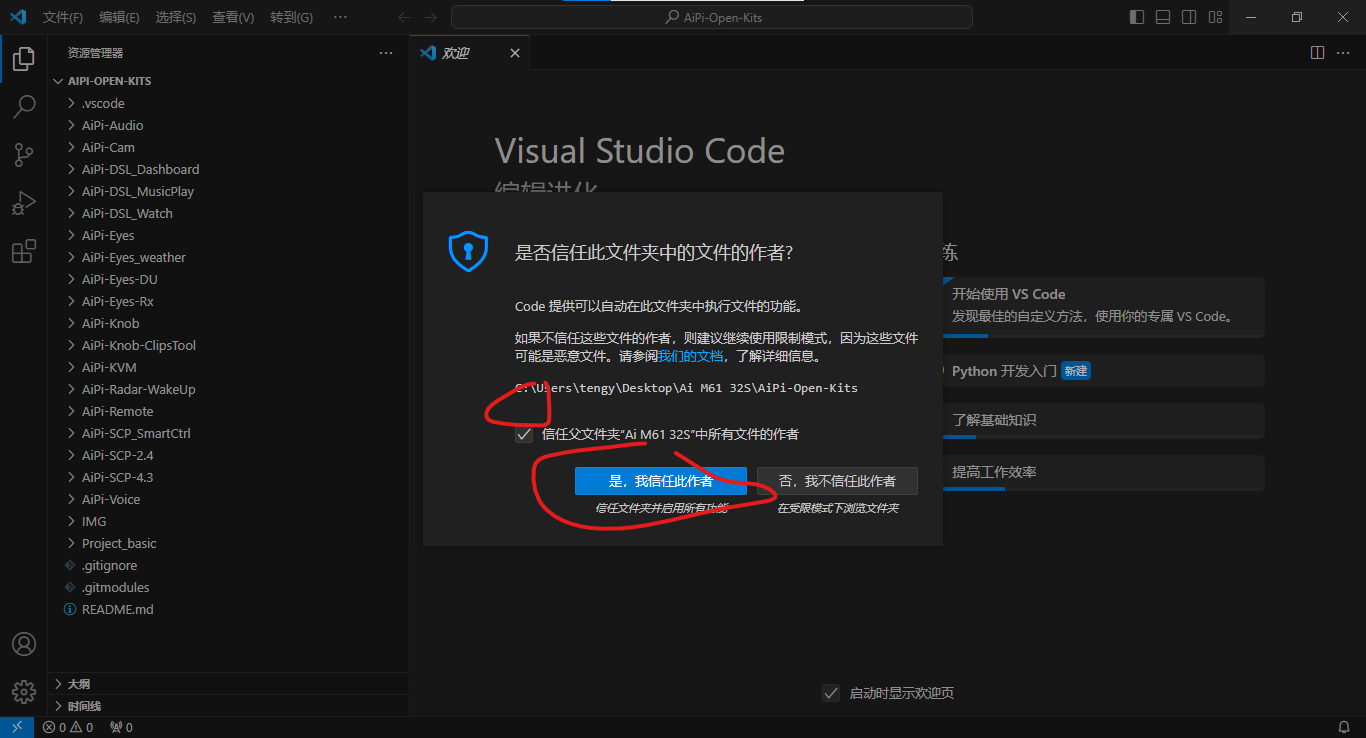
Task: Open the 编辑(E) menu
Action: pos(120,17)
